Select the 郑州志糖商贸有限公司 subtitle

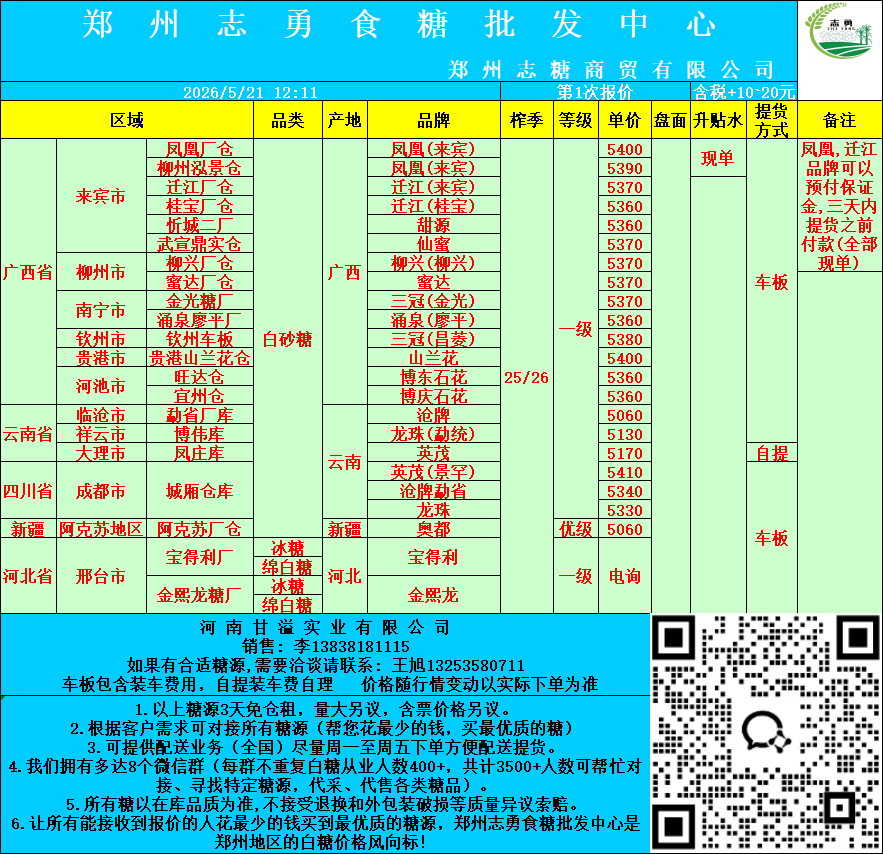pyautogui.click(x=612, y=70)
